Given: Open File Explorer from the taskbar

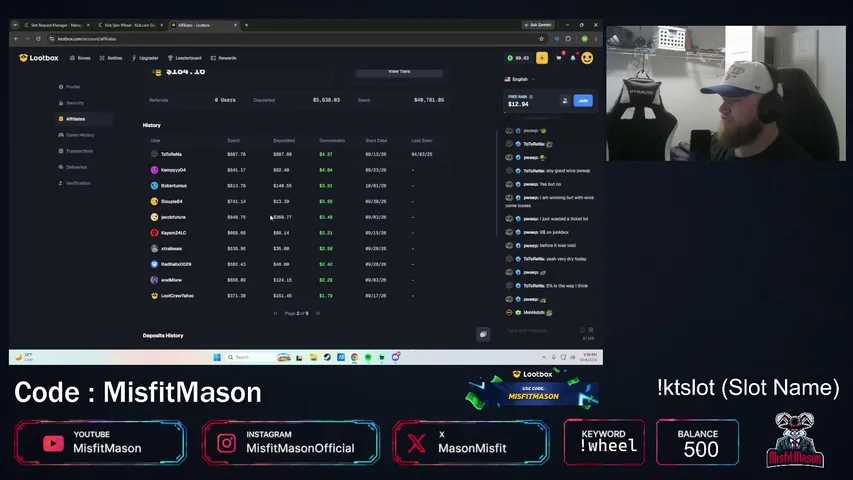Looking at the screenshot, I should [x=313, y=357].
